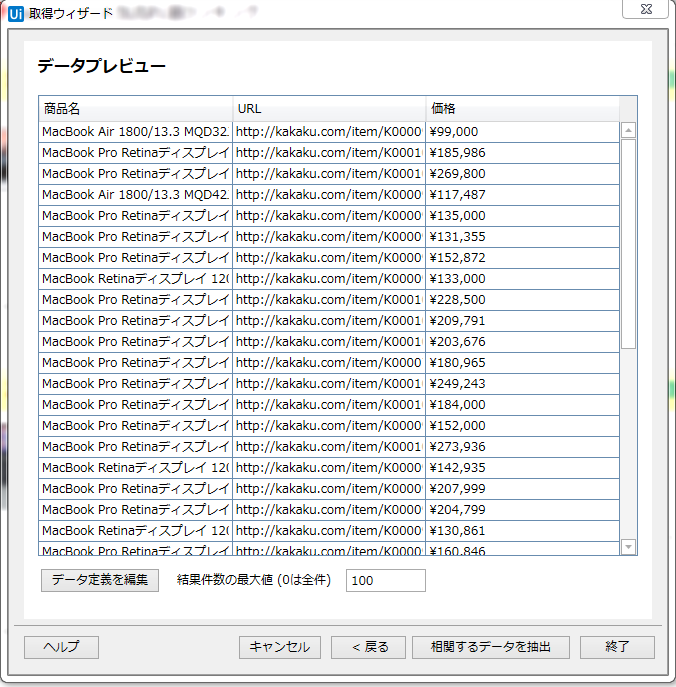The width and height of the screenshot is (676, 687).
Task: Select the price cell ¥249,243
Action: point(523,384)
